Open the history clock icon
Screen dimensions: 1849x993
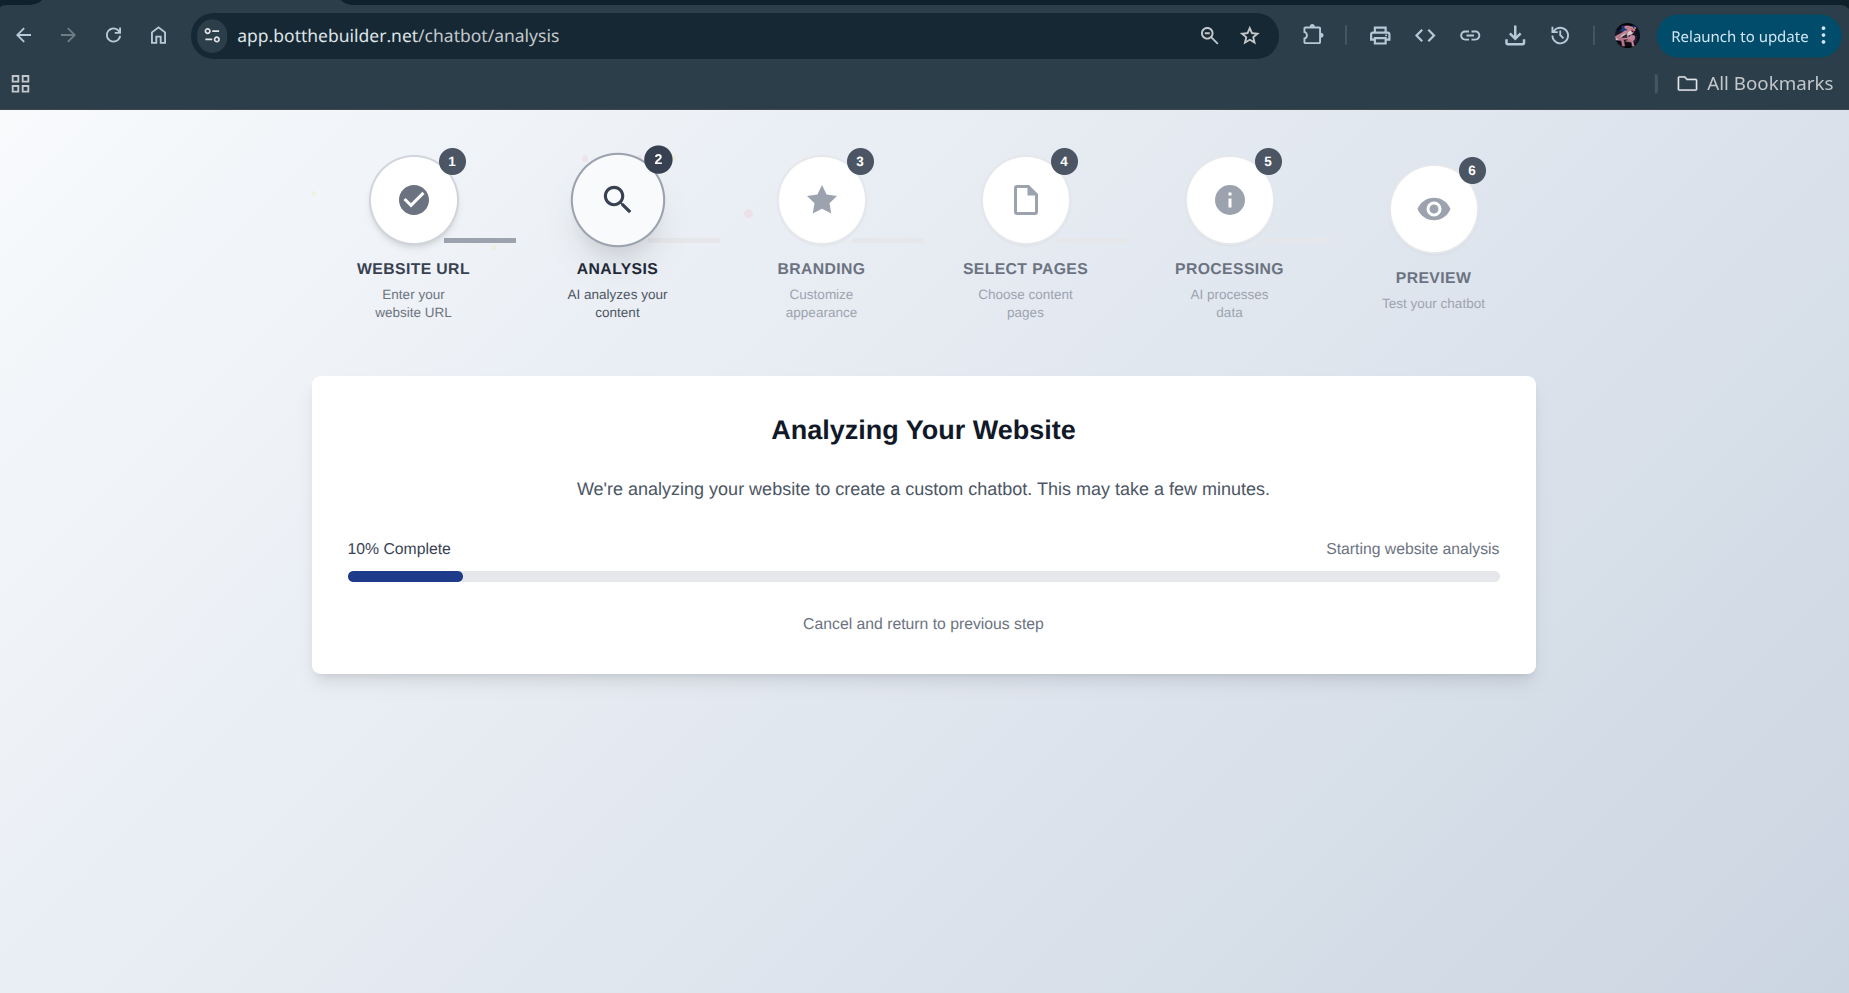[x=1560, y=36]
